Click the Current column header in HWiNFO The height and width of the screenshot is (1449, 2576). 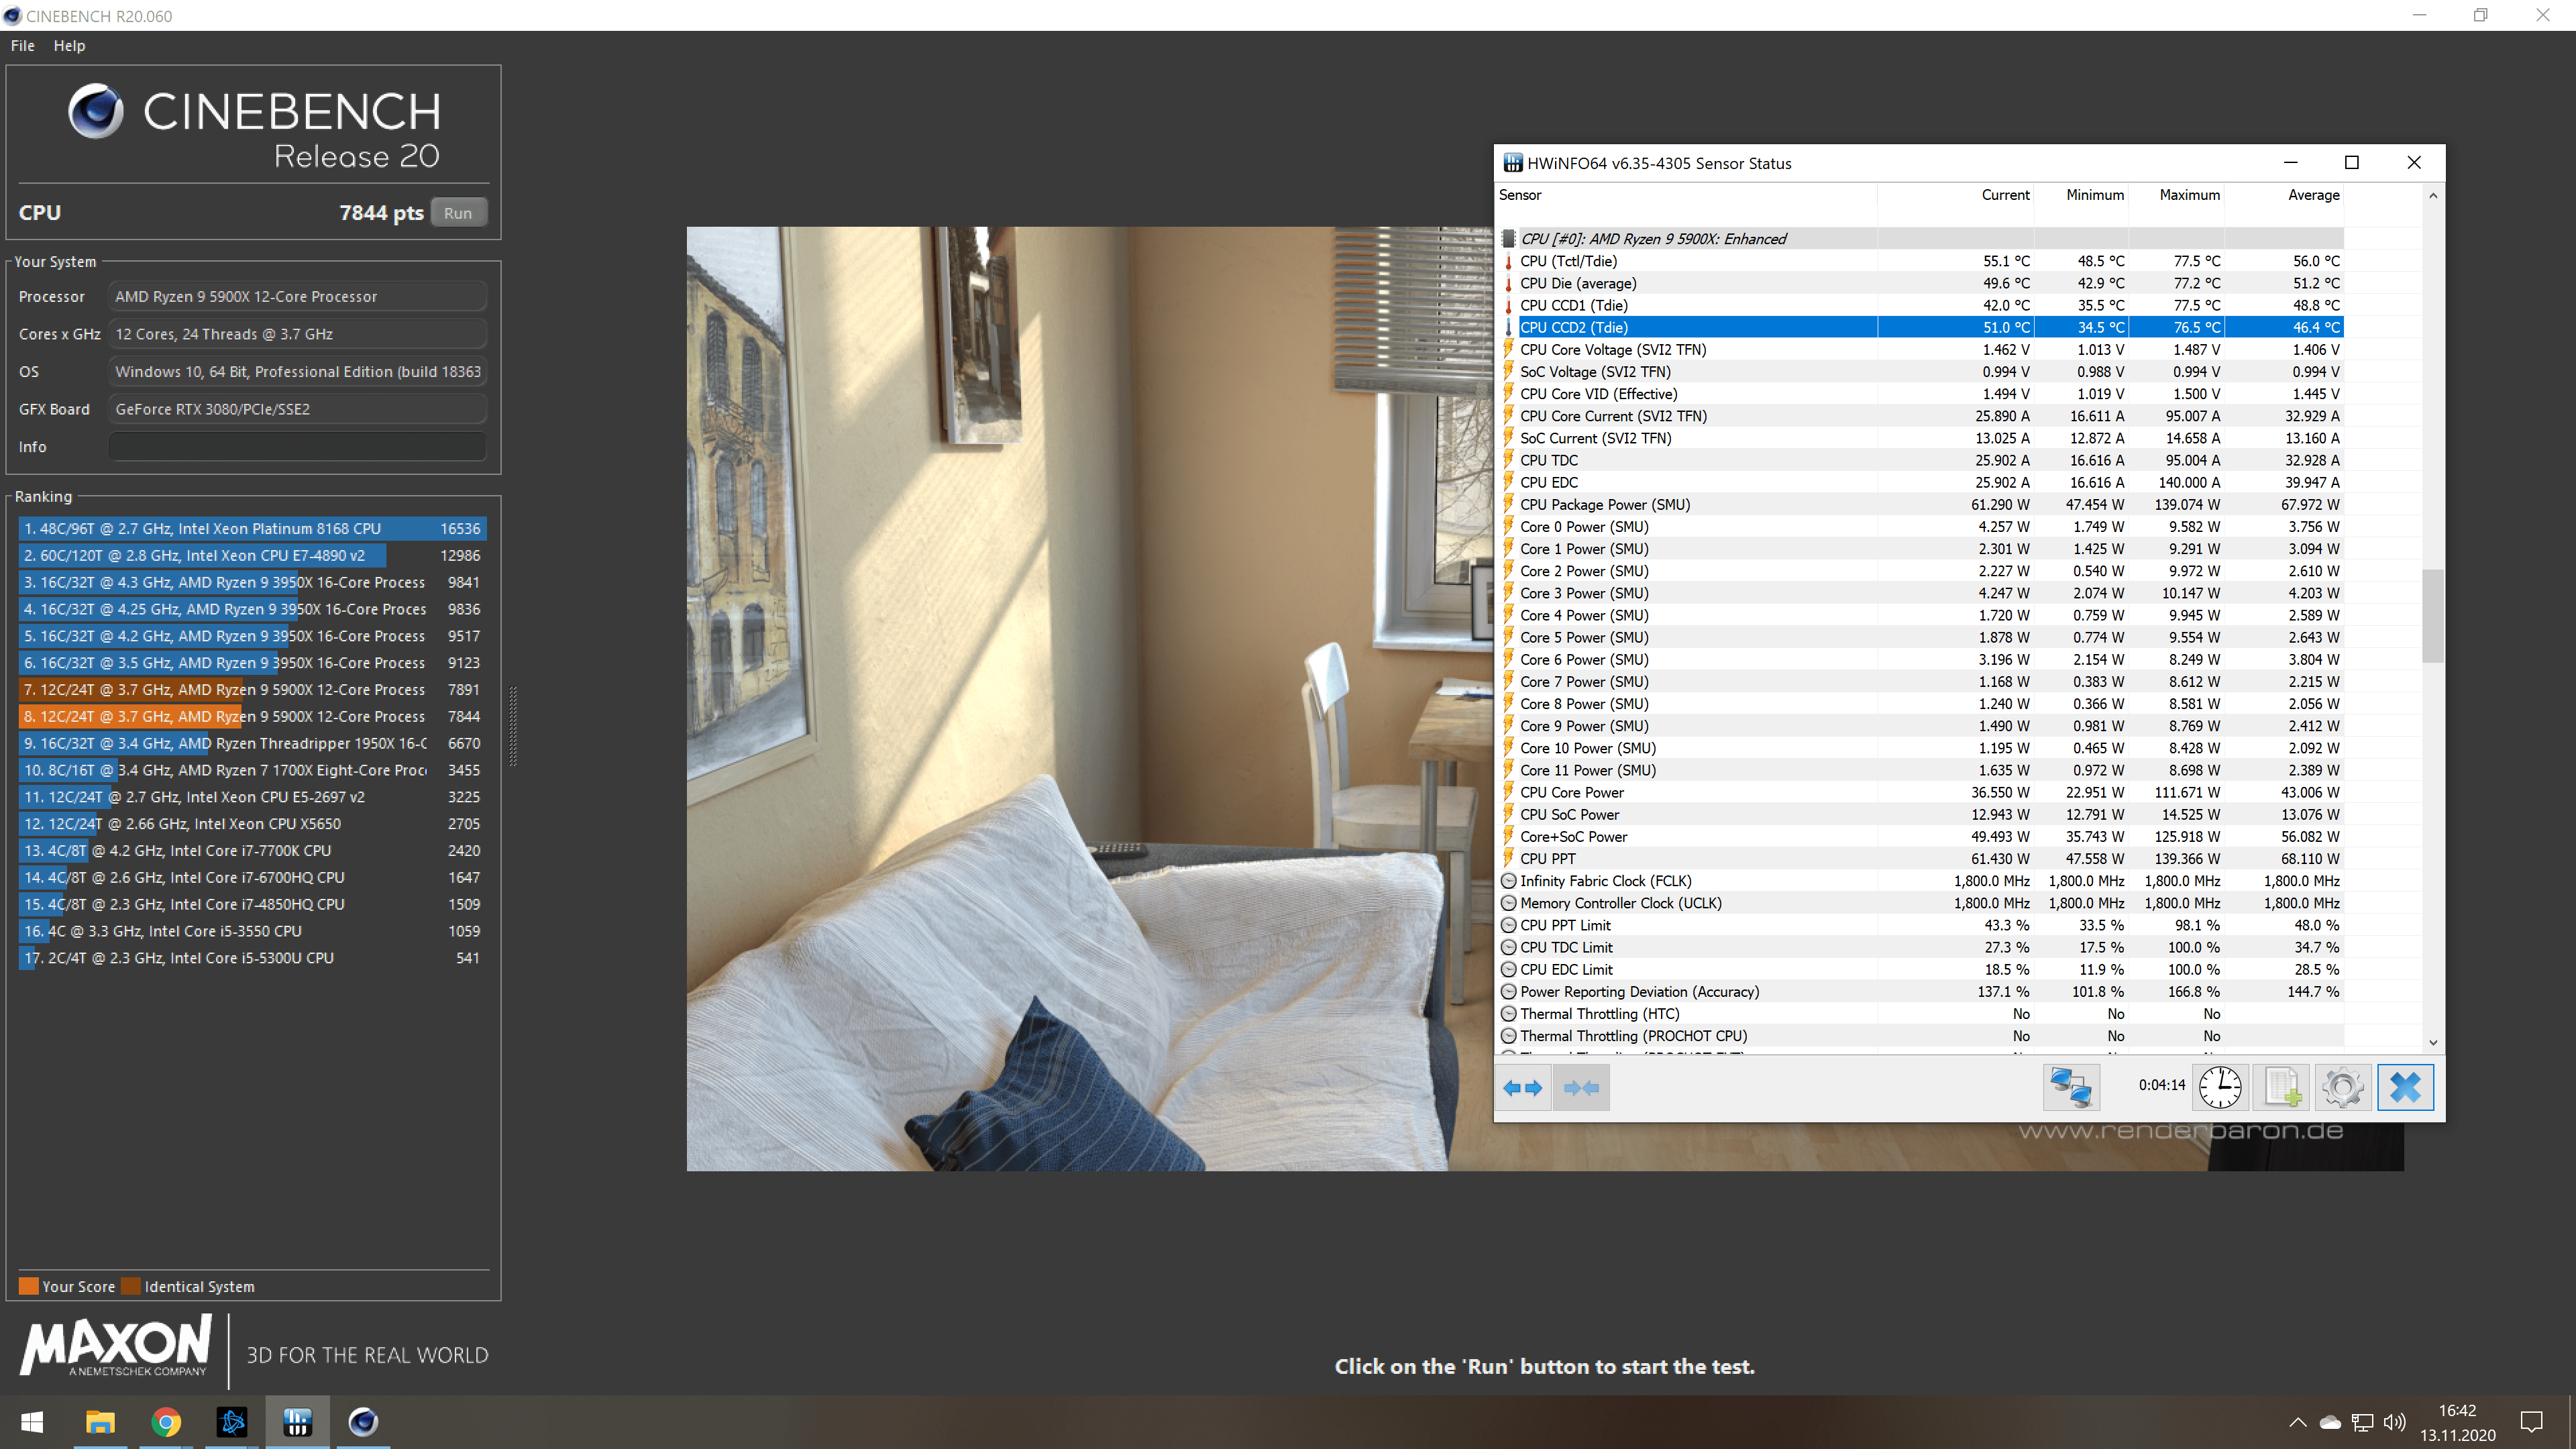(1955, 195)
